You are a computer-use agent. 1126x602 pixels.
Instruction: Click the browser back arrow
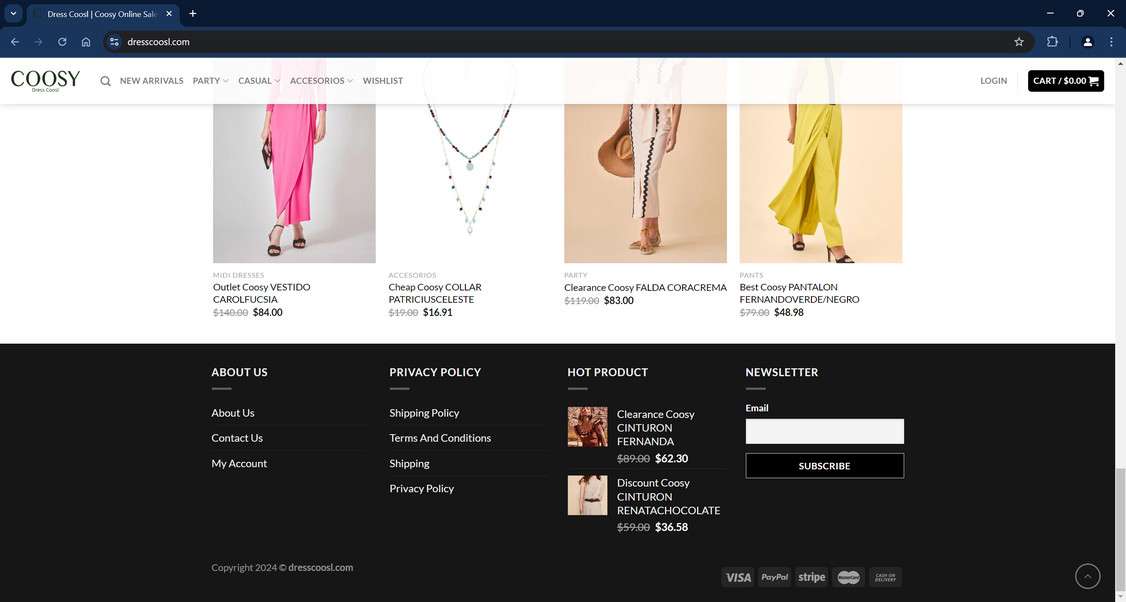coord(15,42)
